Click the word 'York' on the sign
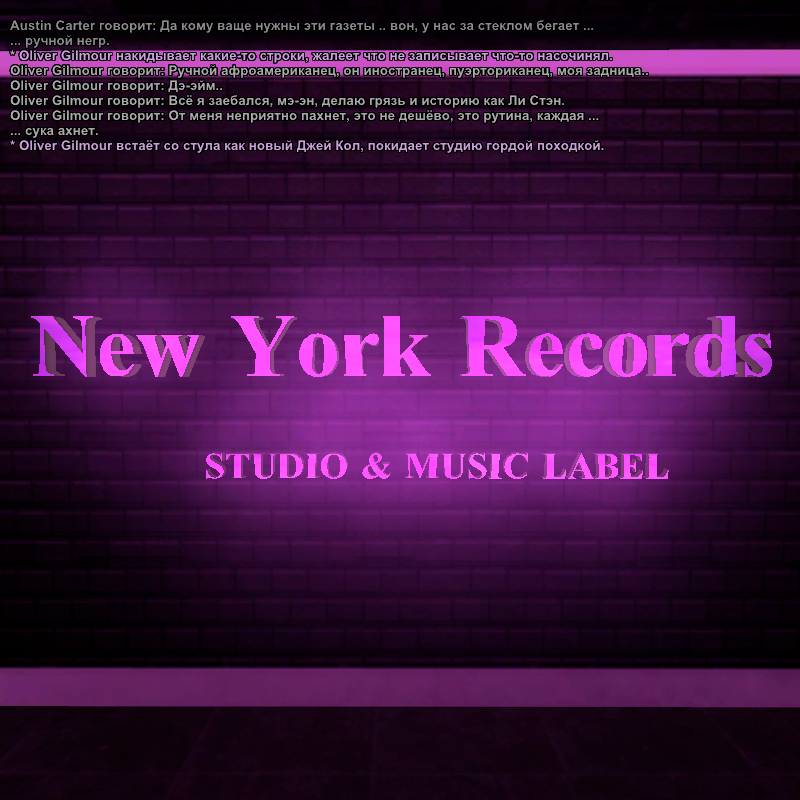 (328, 348)
